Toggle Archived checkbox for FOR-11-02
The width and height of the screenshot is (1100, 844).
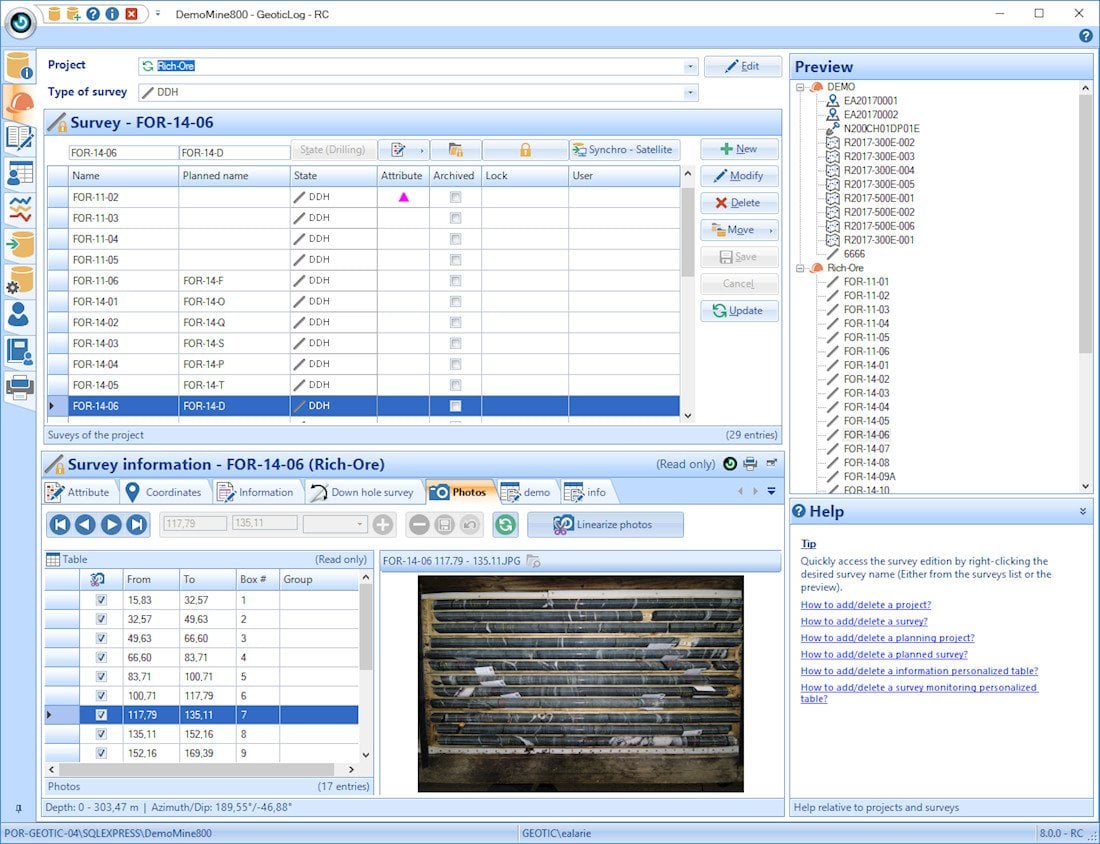(456, 197)
